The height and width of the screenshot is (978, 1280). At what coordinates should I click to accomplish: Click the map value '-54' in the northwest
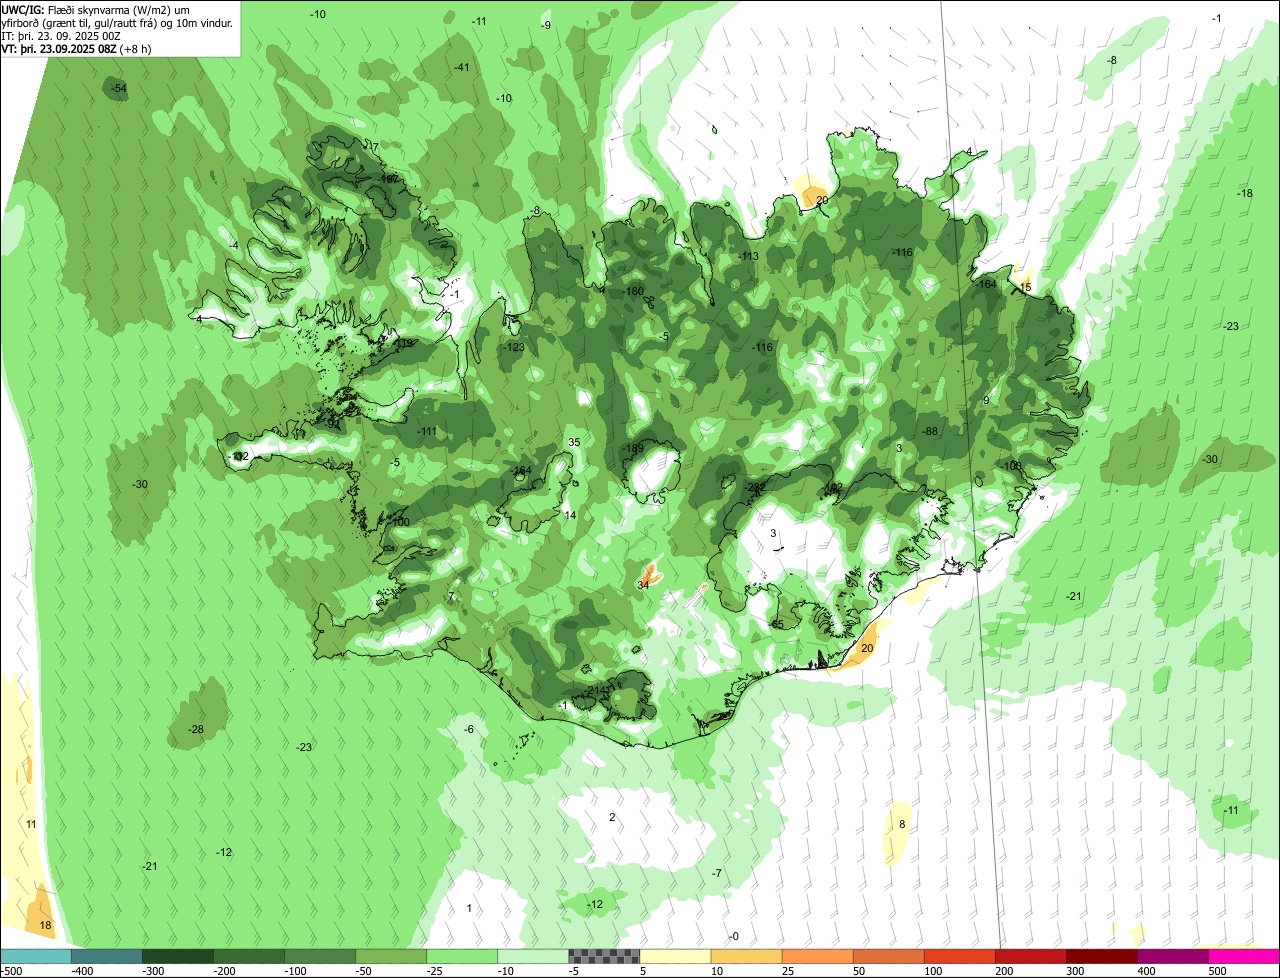[119, 89]
